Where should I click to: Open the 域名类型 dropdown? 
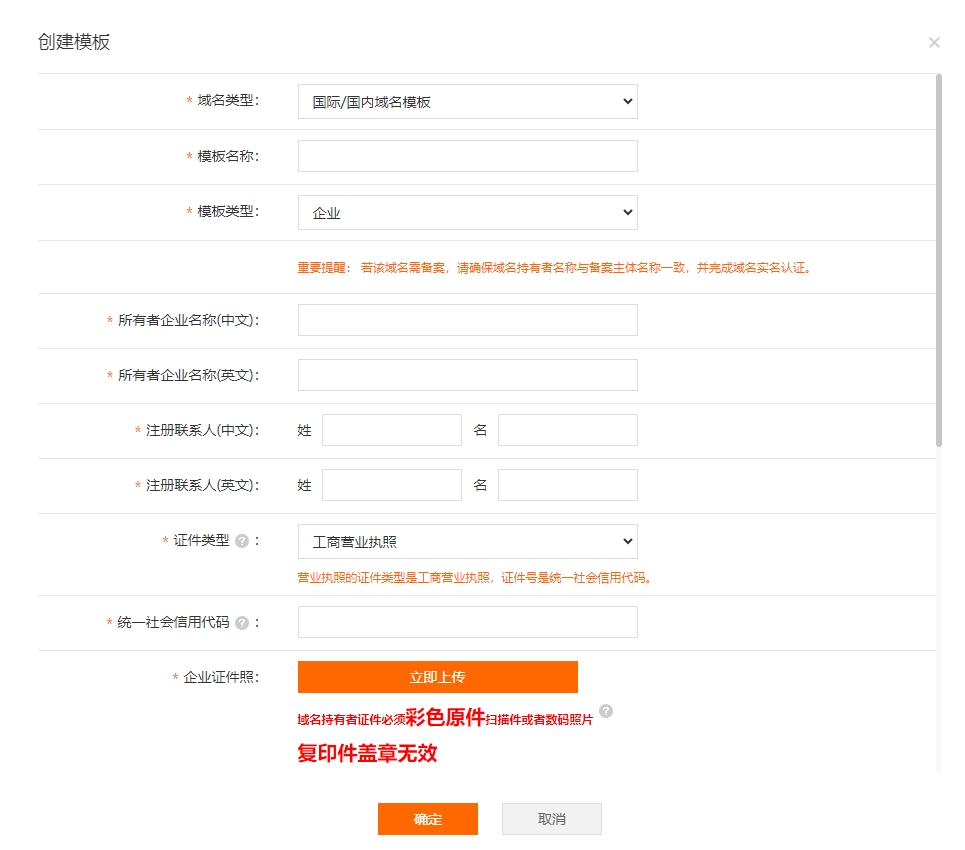[x=467, y=102]
